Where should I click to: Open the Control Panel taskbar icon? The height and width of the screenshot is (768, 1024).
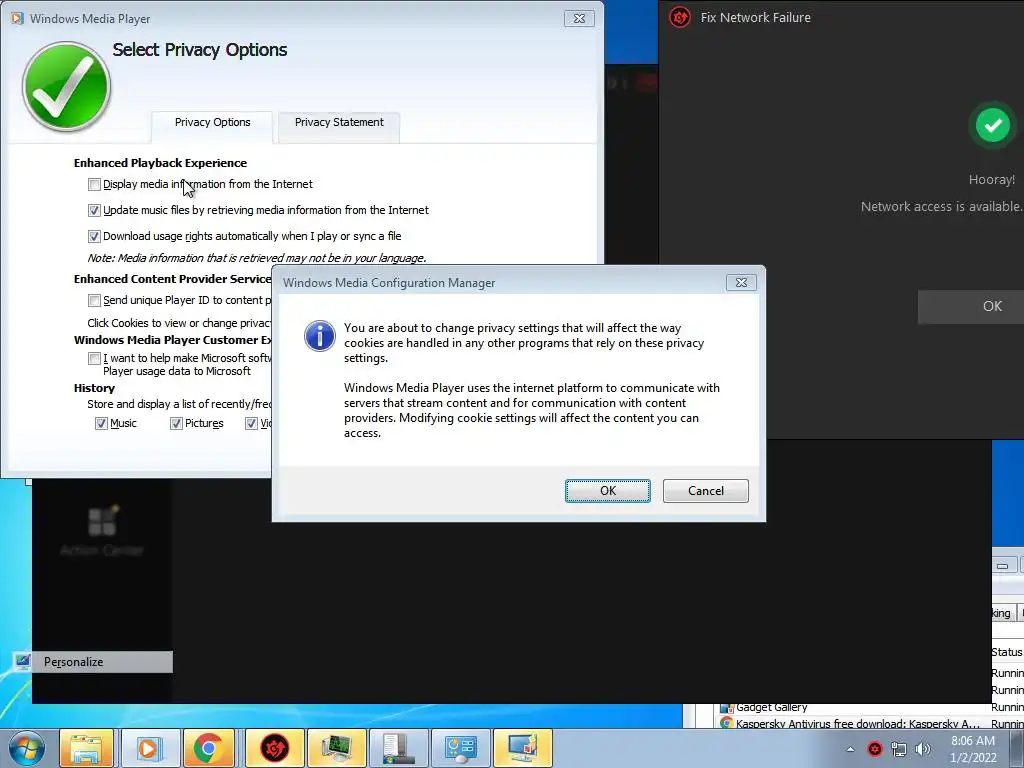[x=460, y=748]
